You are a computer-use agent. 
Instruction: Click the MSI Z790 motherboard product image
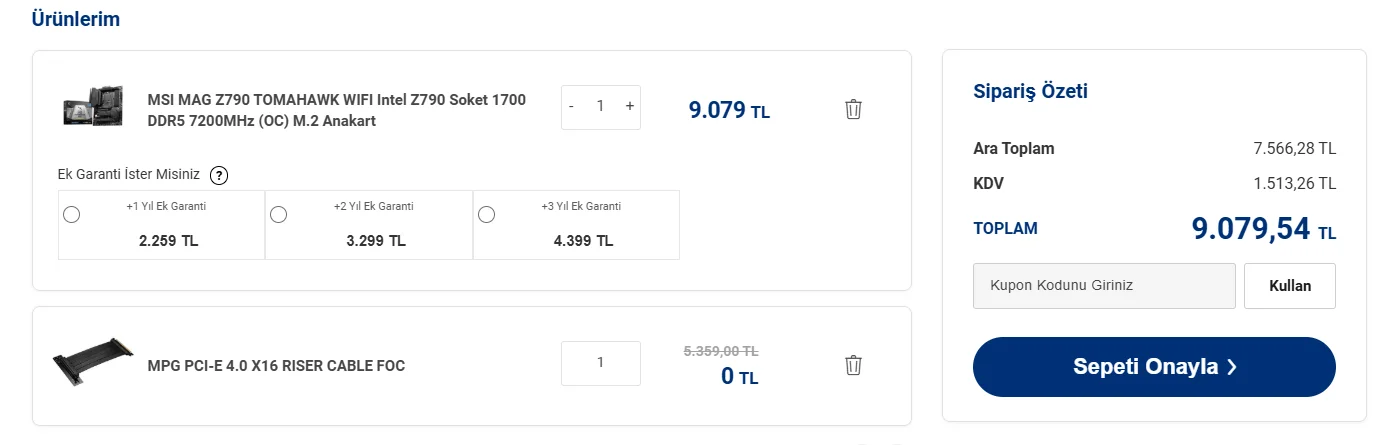pos(93,108)
